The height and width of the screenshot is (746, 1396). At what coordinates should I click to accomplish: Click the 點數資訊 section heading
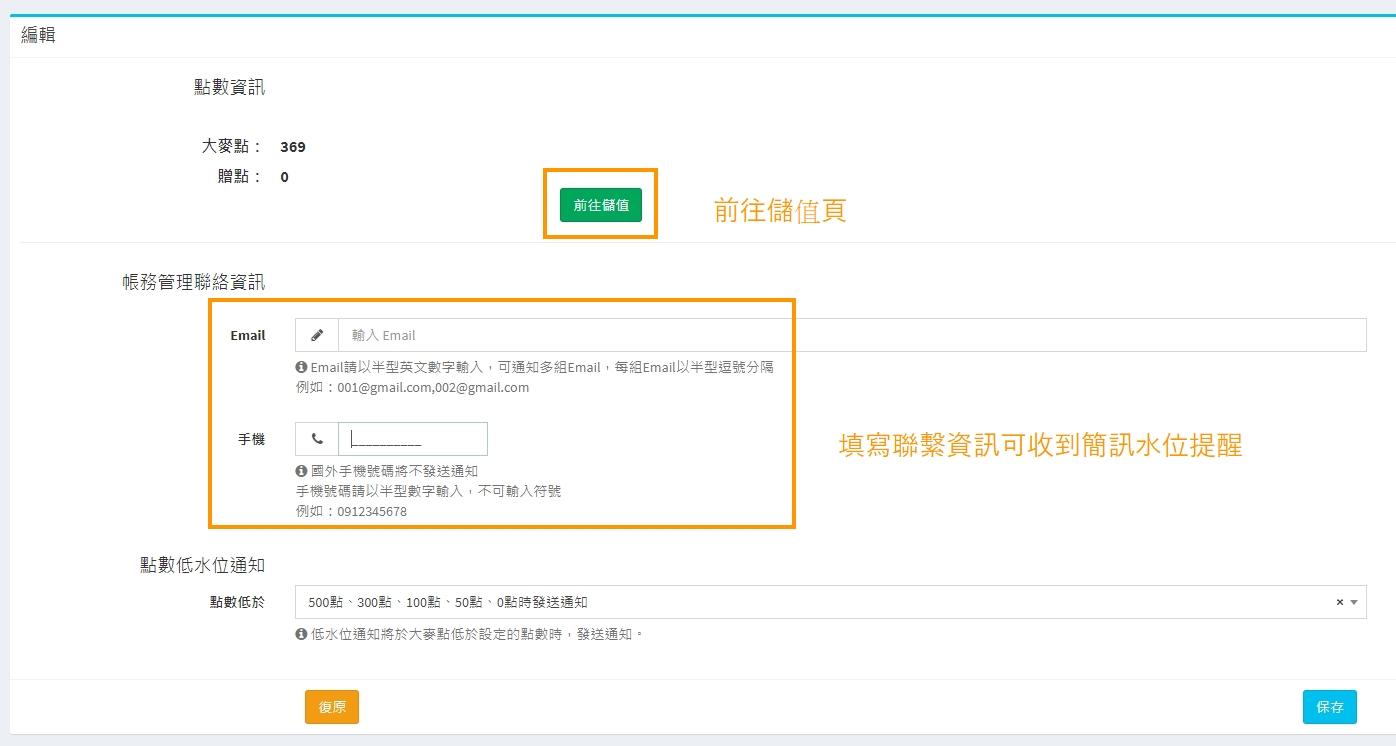229,87
